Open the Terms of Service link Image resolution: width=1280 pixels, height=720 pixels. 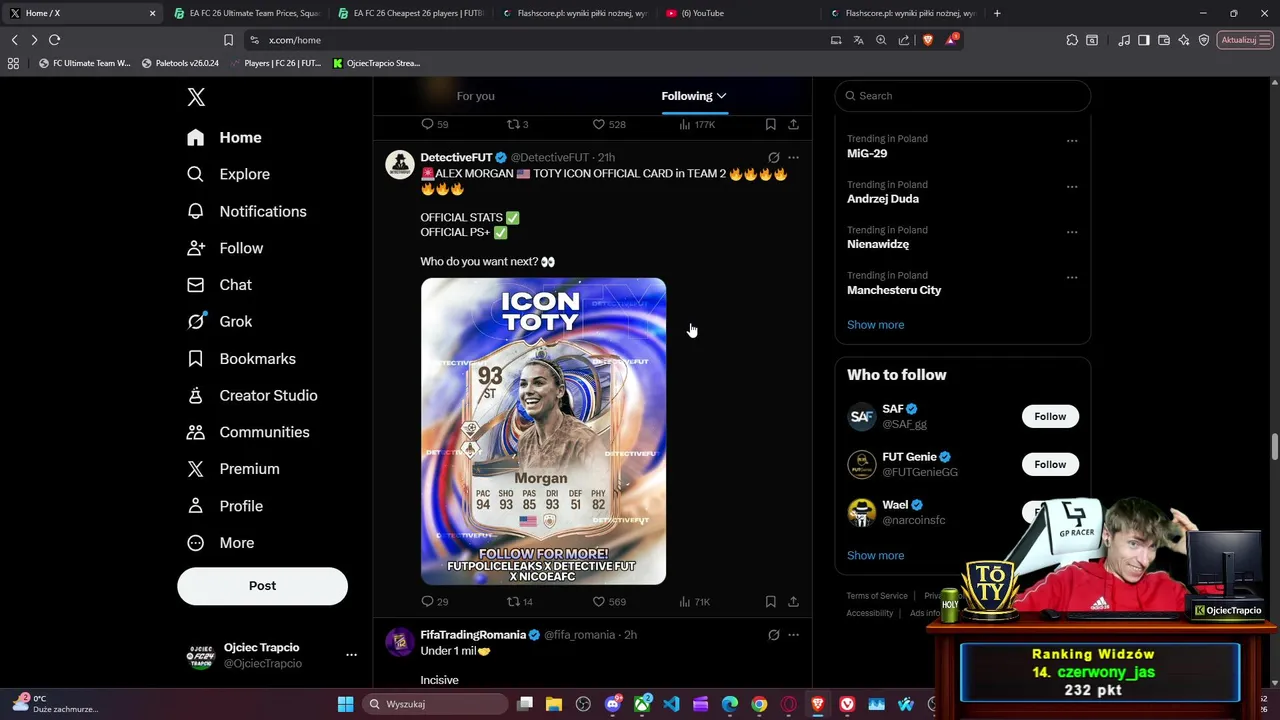(877, 596)
